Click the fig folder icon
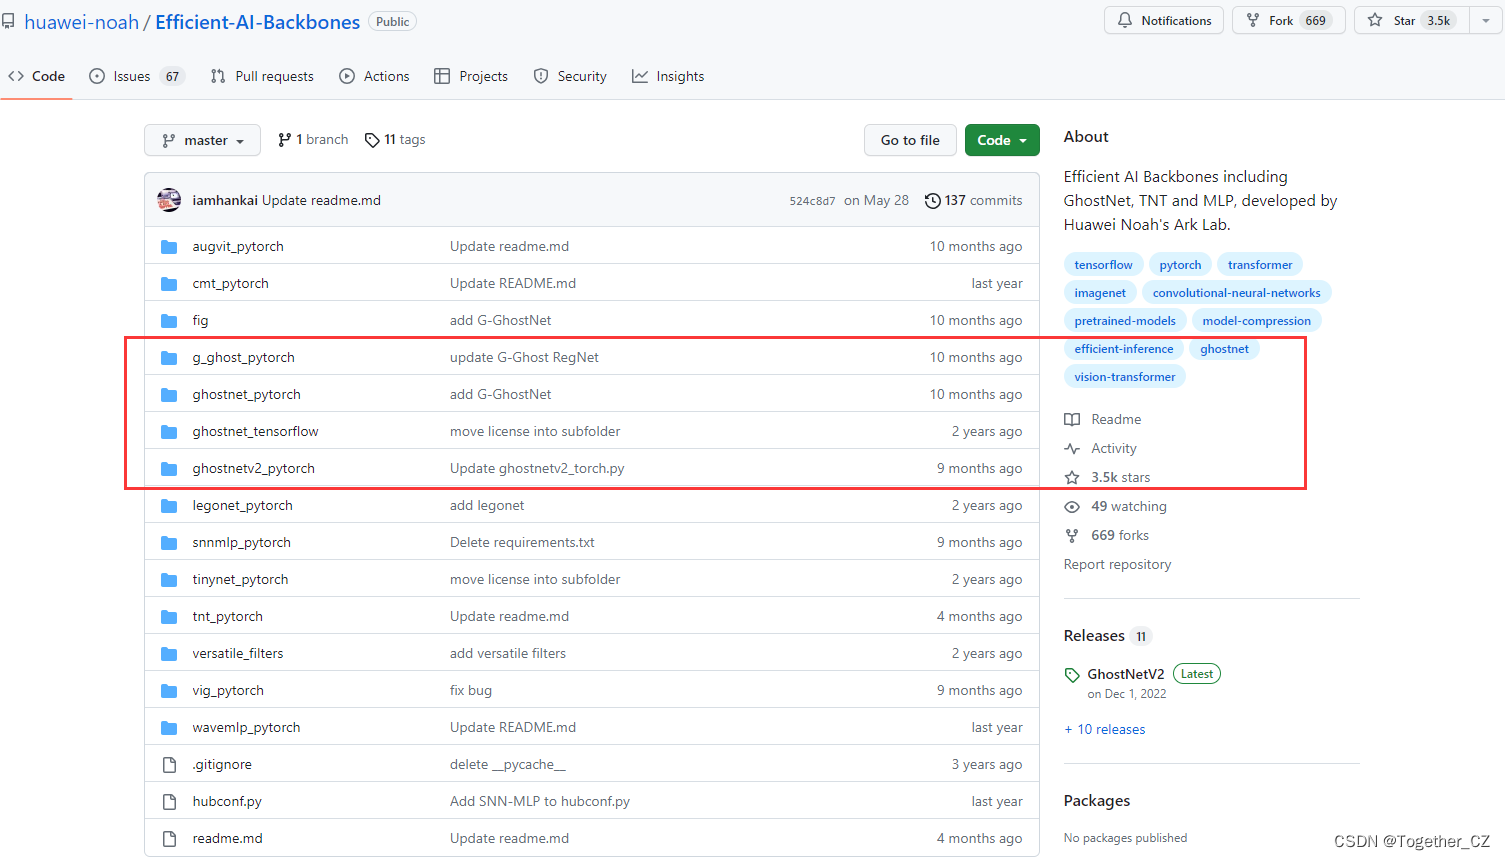Viewport: 1505px width, 860px height. coord(169,321)
